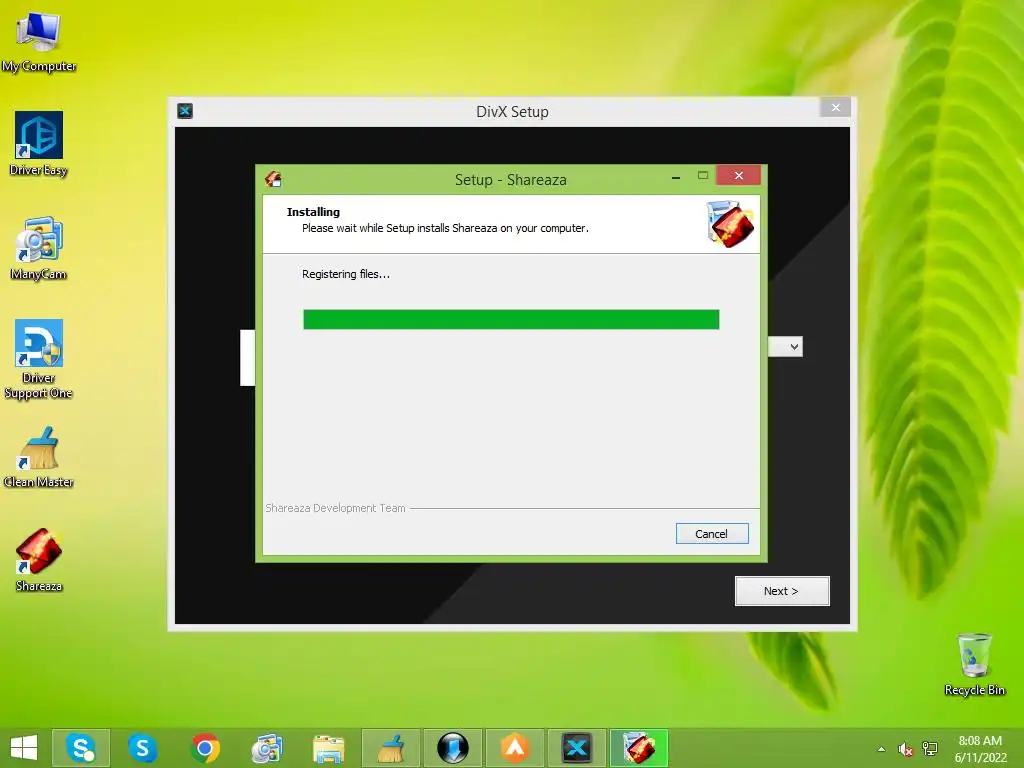
Task: Switch to Clean Master broom taskbar icon
Action: click(x=391, y=748)
